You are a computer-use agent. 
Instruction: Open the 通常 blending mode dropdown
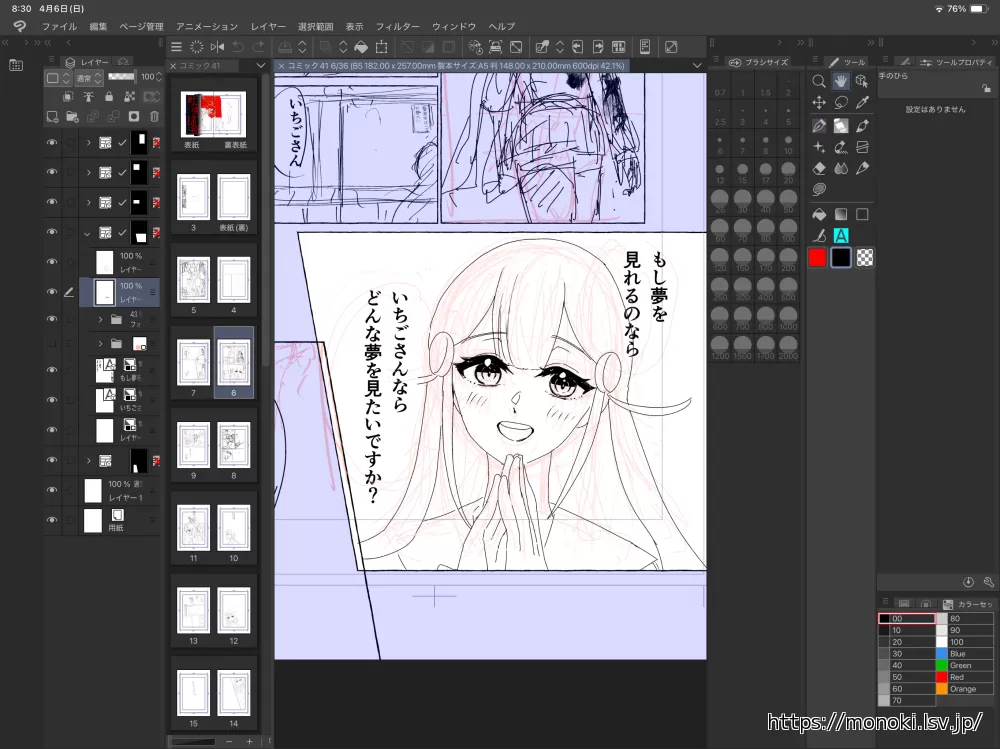click(x=89, y=77)
